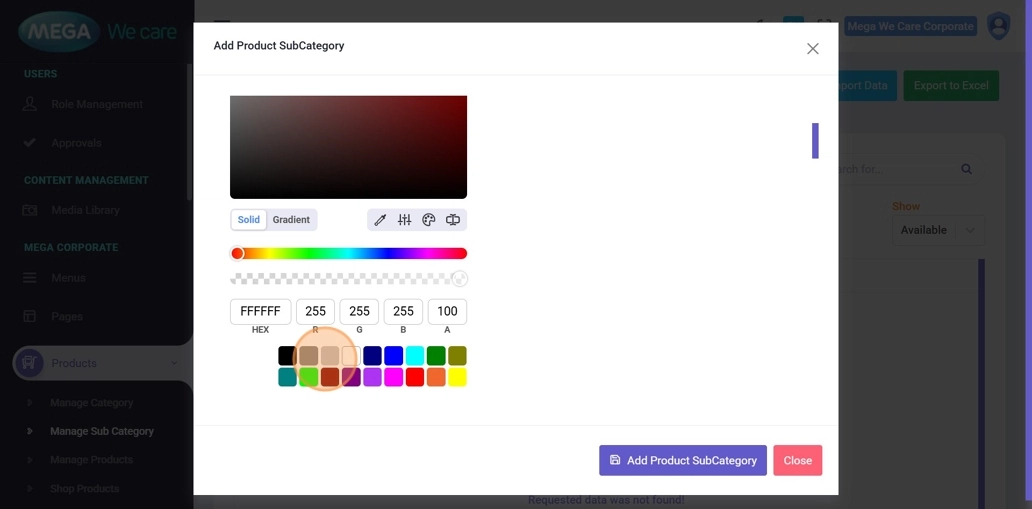Click the Products cart icon in sidebar
Image resolution: width=1032 pixels, height=509 pixels.
29,363
